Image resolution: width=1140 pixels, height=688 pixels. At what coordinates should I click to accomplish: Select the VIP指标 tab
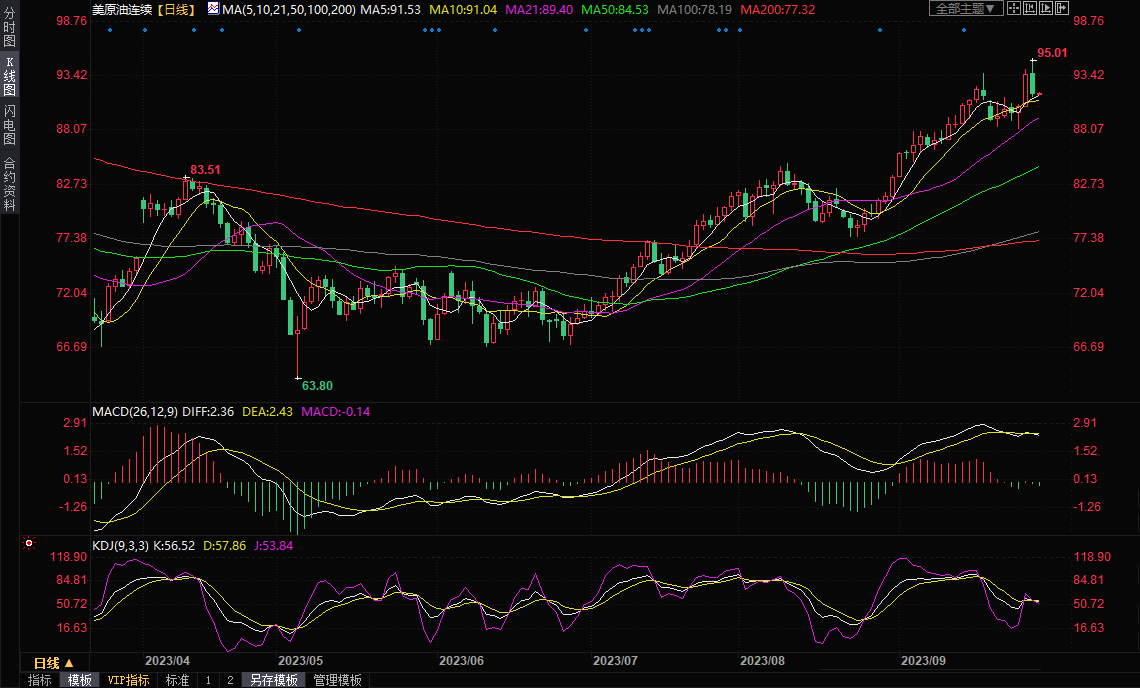[129, 680]
